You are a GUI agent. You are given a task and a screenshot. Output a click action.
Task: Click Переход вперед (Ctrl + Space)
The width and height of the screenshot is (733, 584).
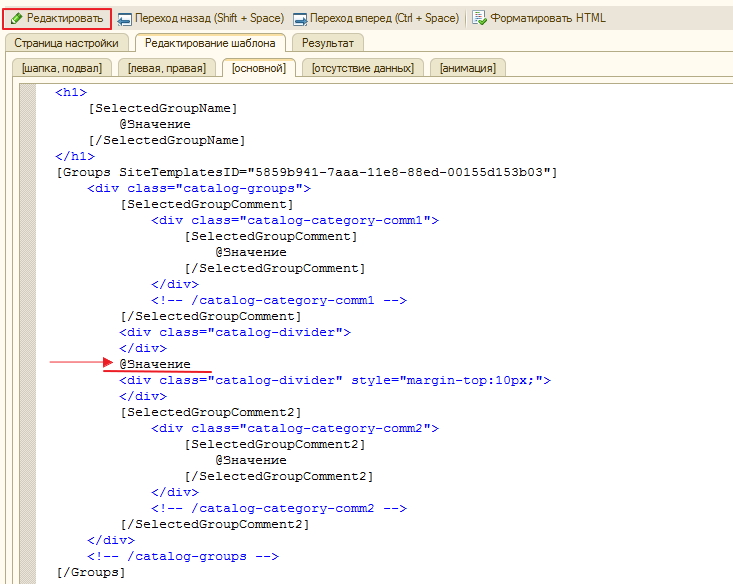[x=384, y=18]
